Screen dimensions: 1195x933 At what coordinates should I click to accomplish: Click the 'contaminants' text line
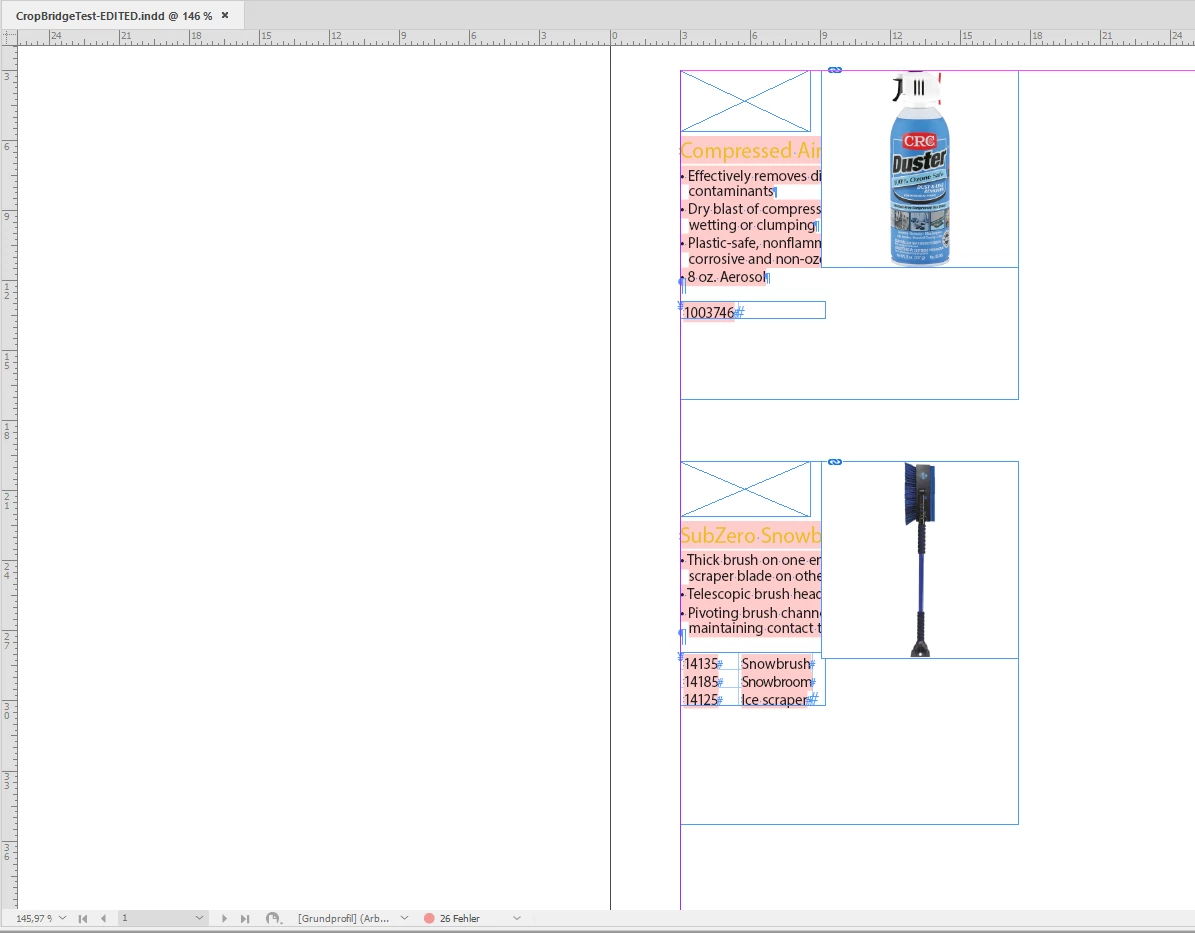point(732,191)
